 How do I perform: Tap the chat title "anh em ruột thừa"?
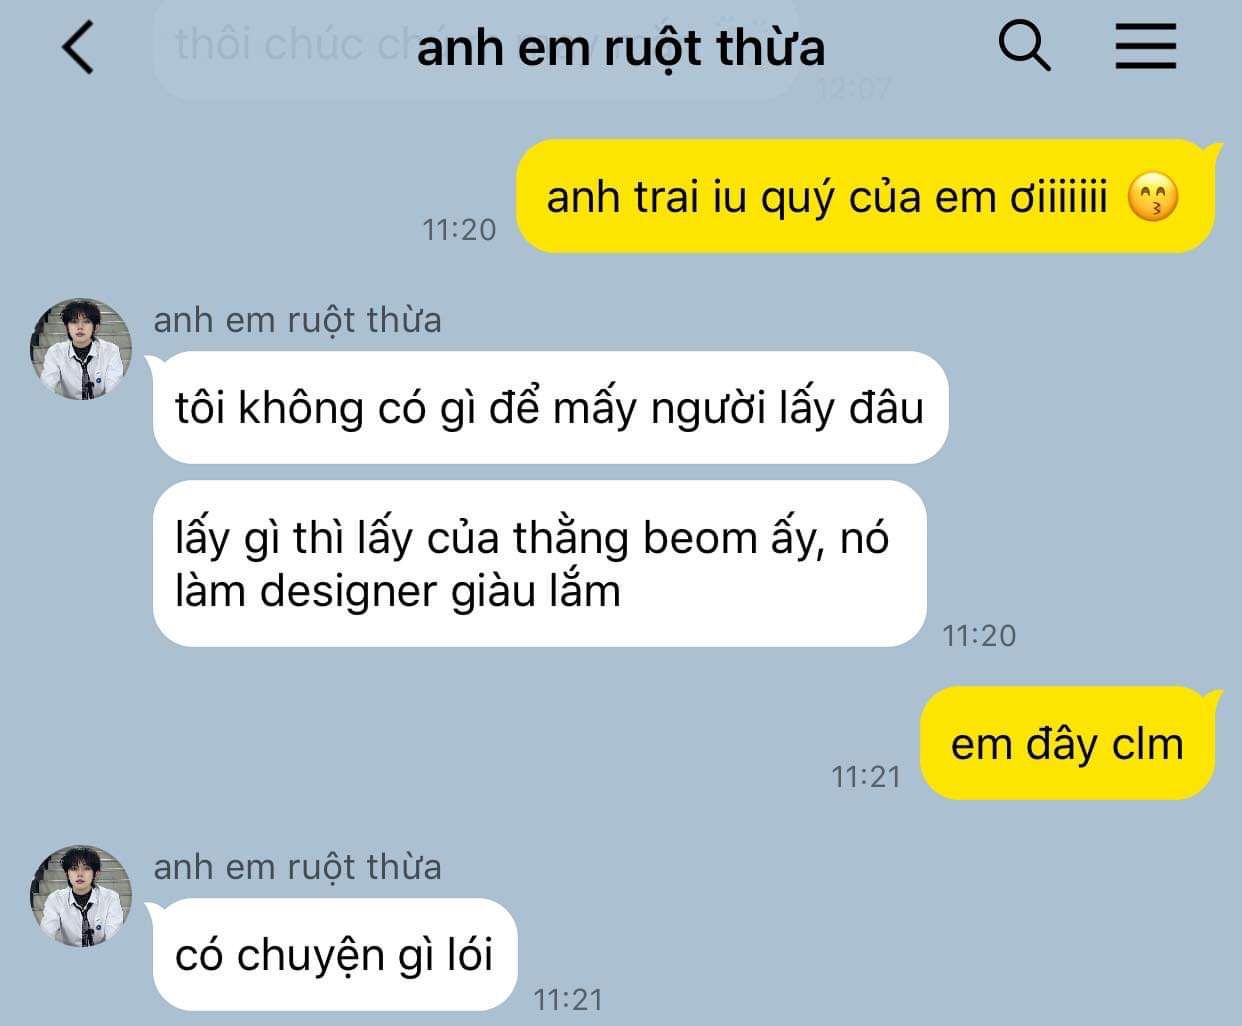620,48
